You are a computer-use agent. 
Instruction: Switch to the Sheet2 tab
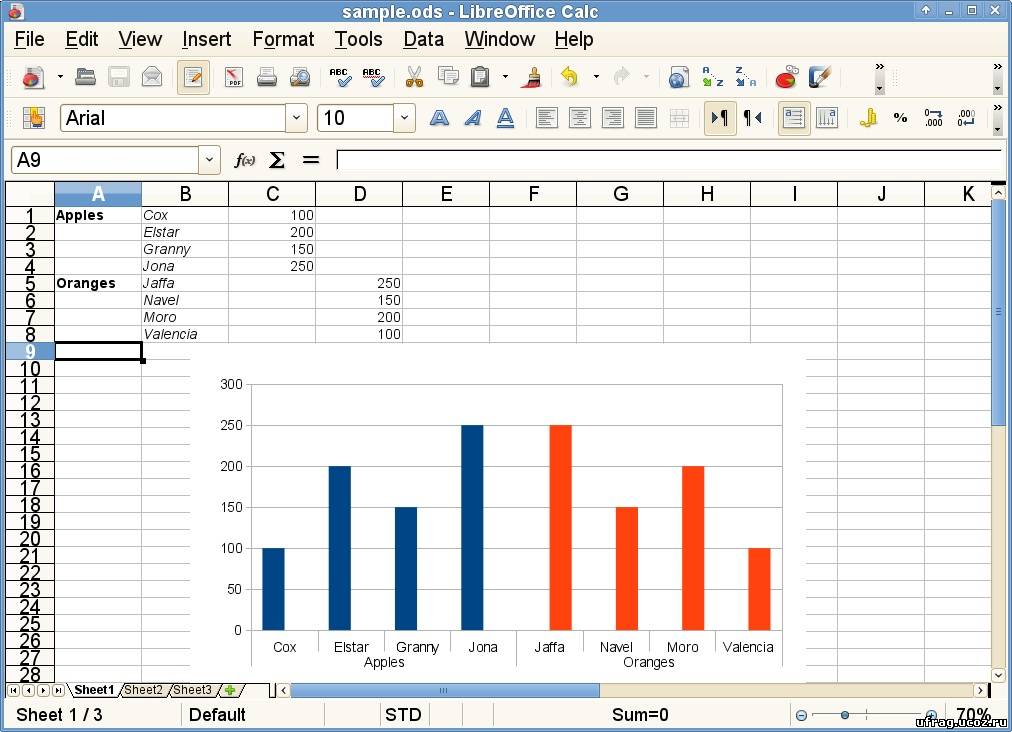[143, 690]
